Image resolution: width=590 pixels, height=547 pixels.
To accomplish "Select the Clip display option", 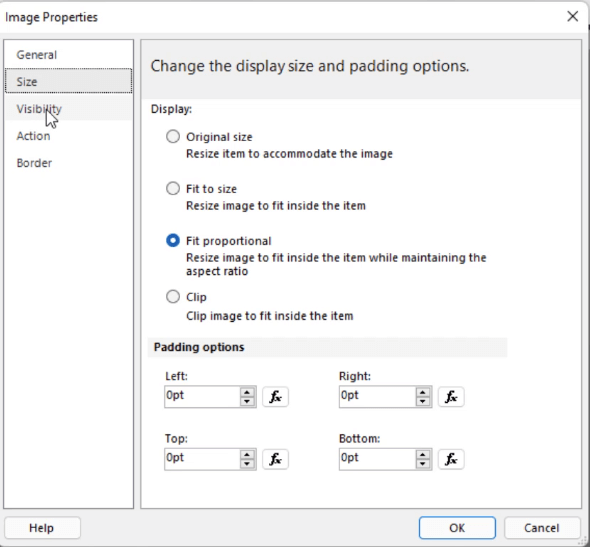I will (173, 297).
